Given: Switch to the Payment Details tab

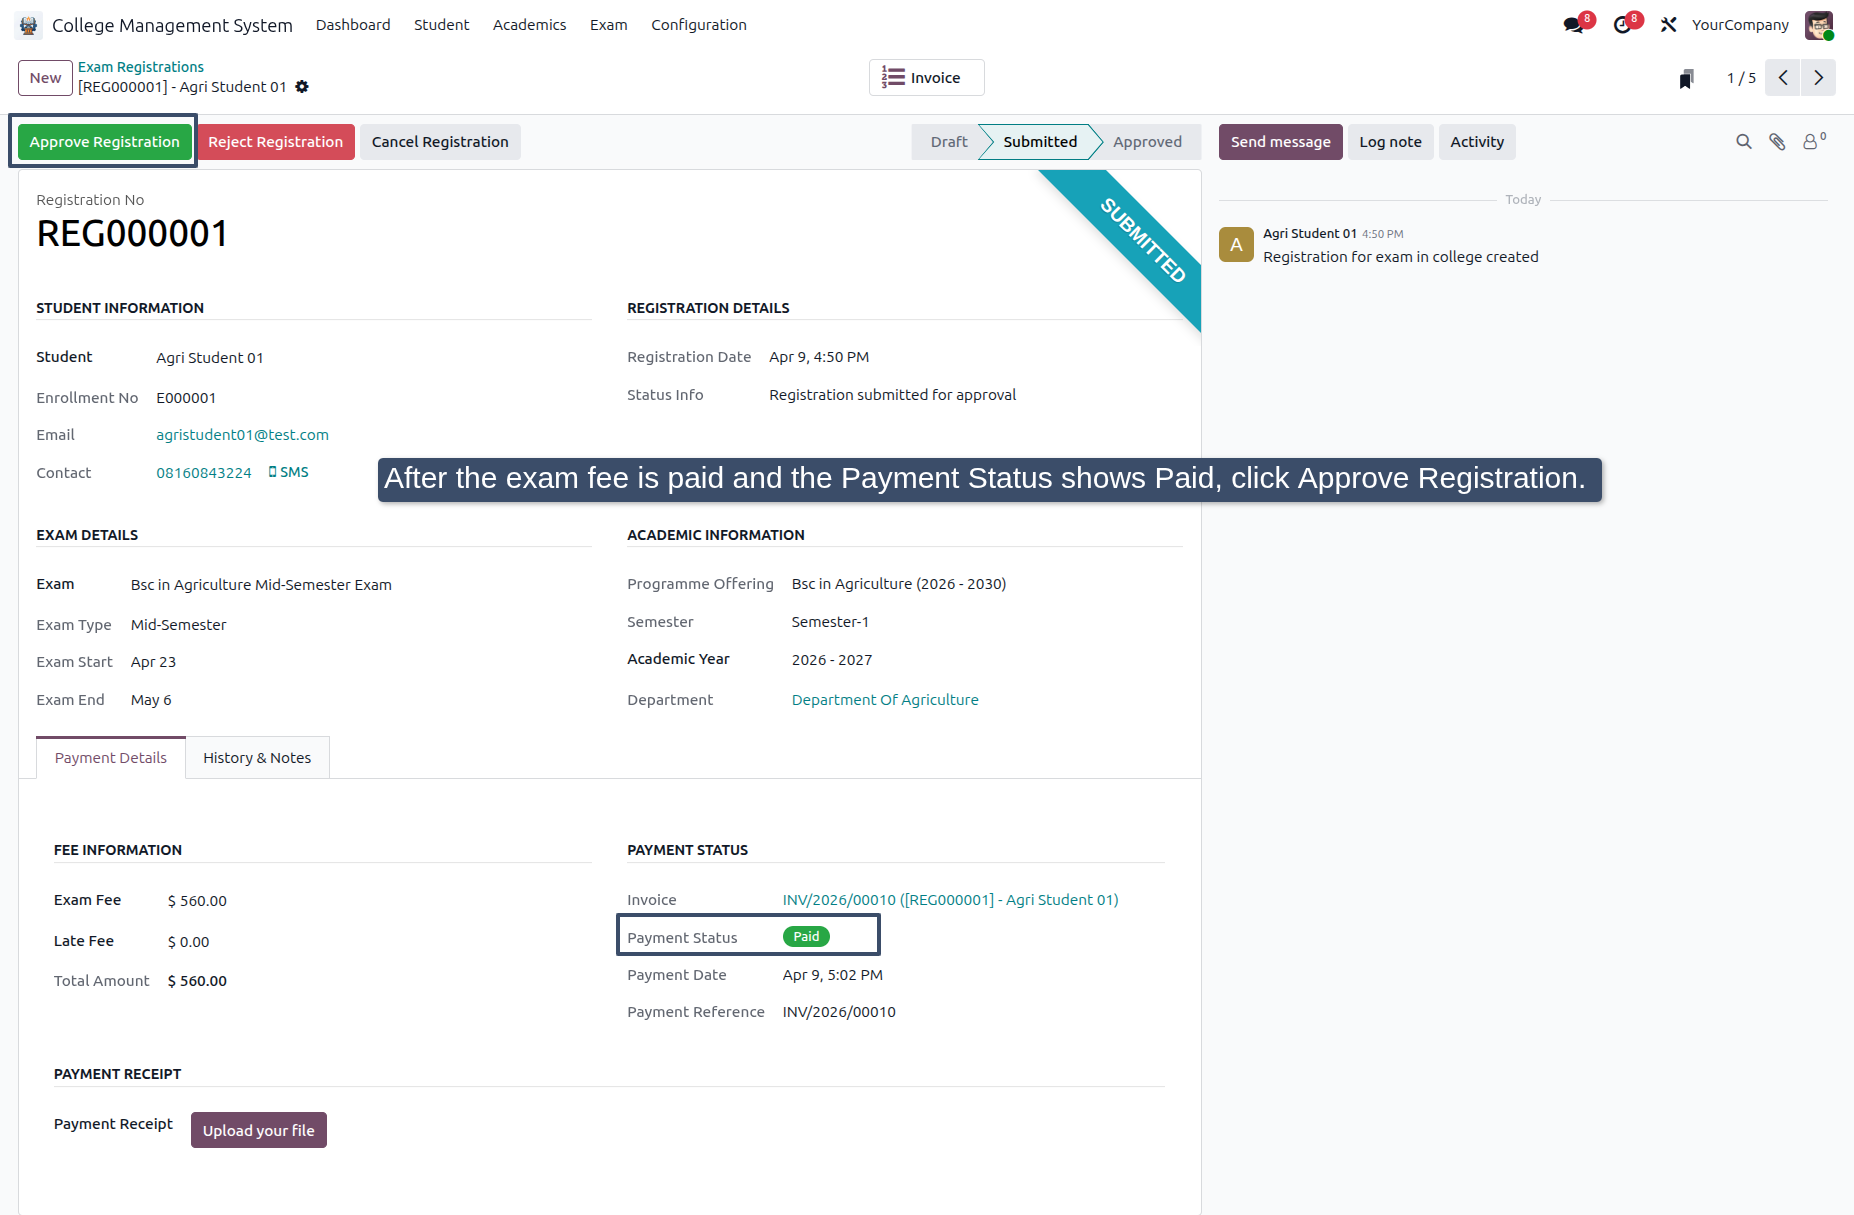Looking at the screenshot, I should click(111, 758).
